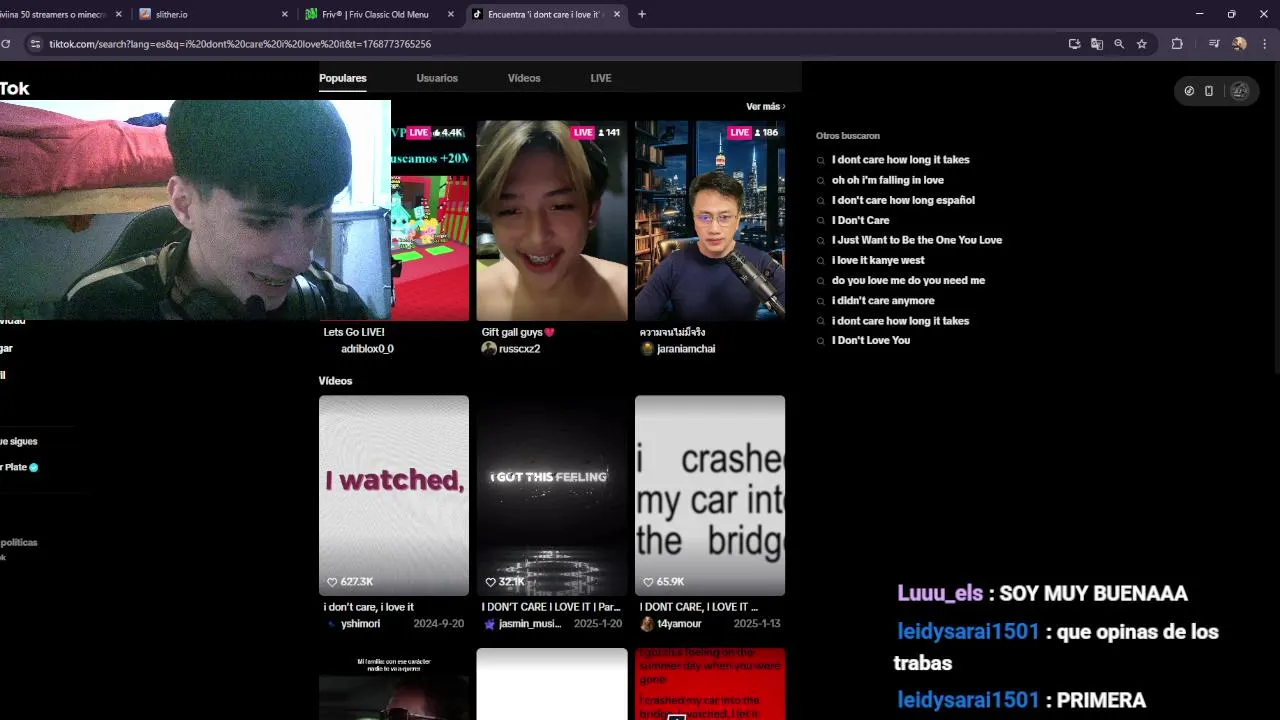1280x720 pixels.
Task: Click the jasmin_musi avatar icon
Action: coord(489,624)
